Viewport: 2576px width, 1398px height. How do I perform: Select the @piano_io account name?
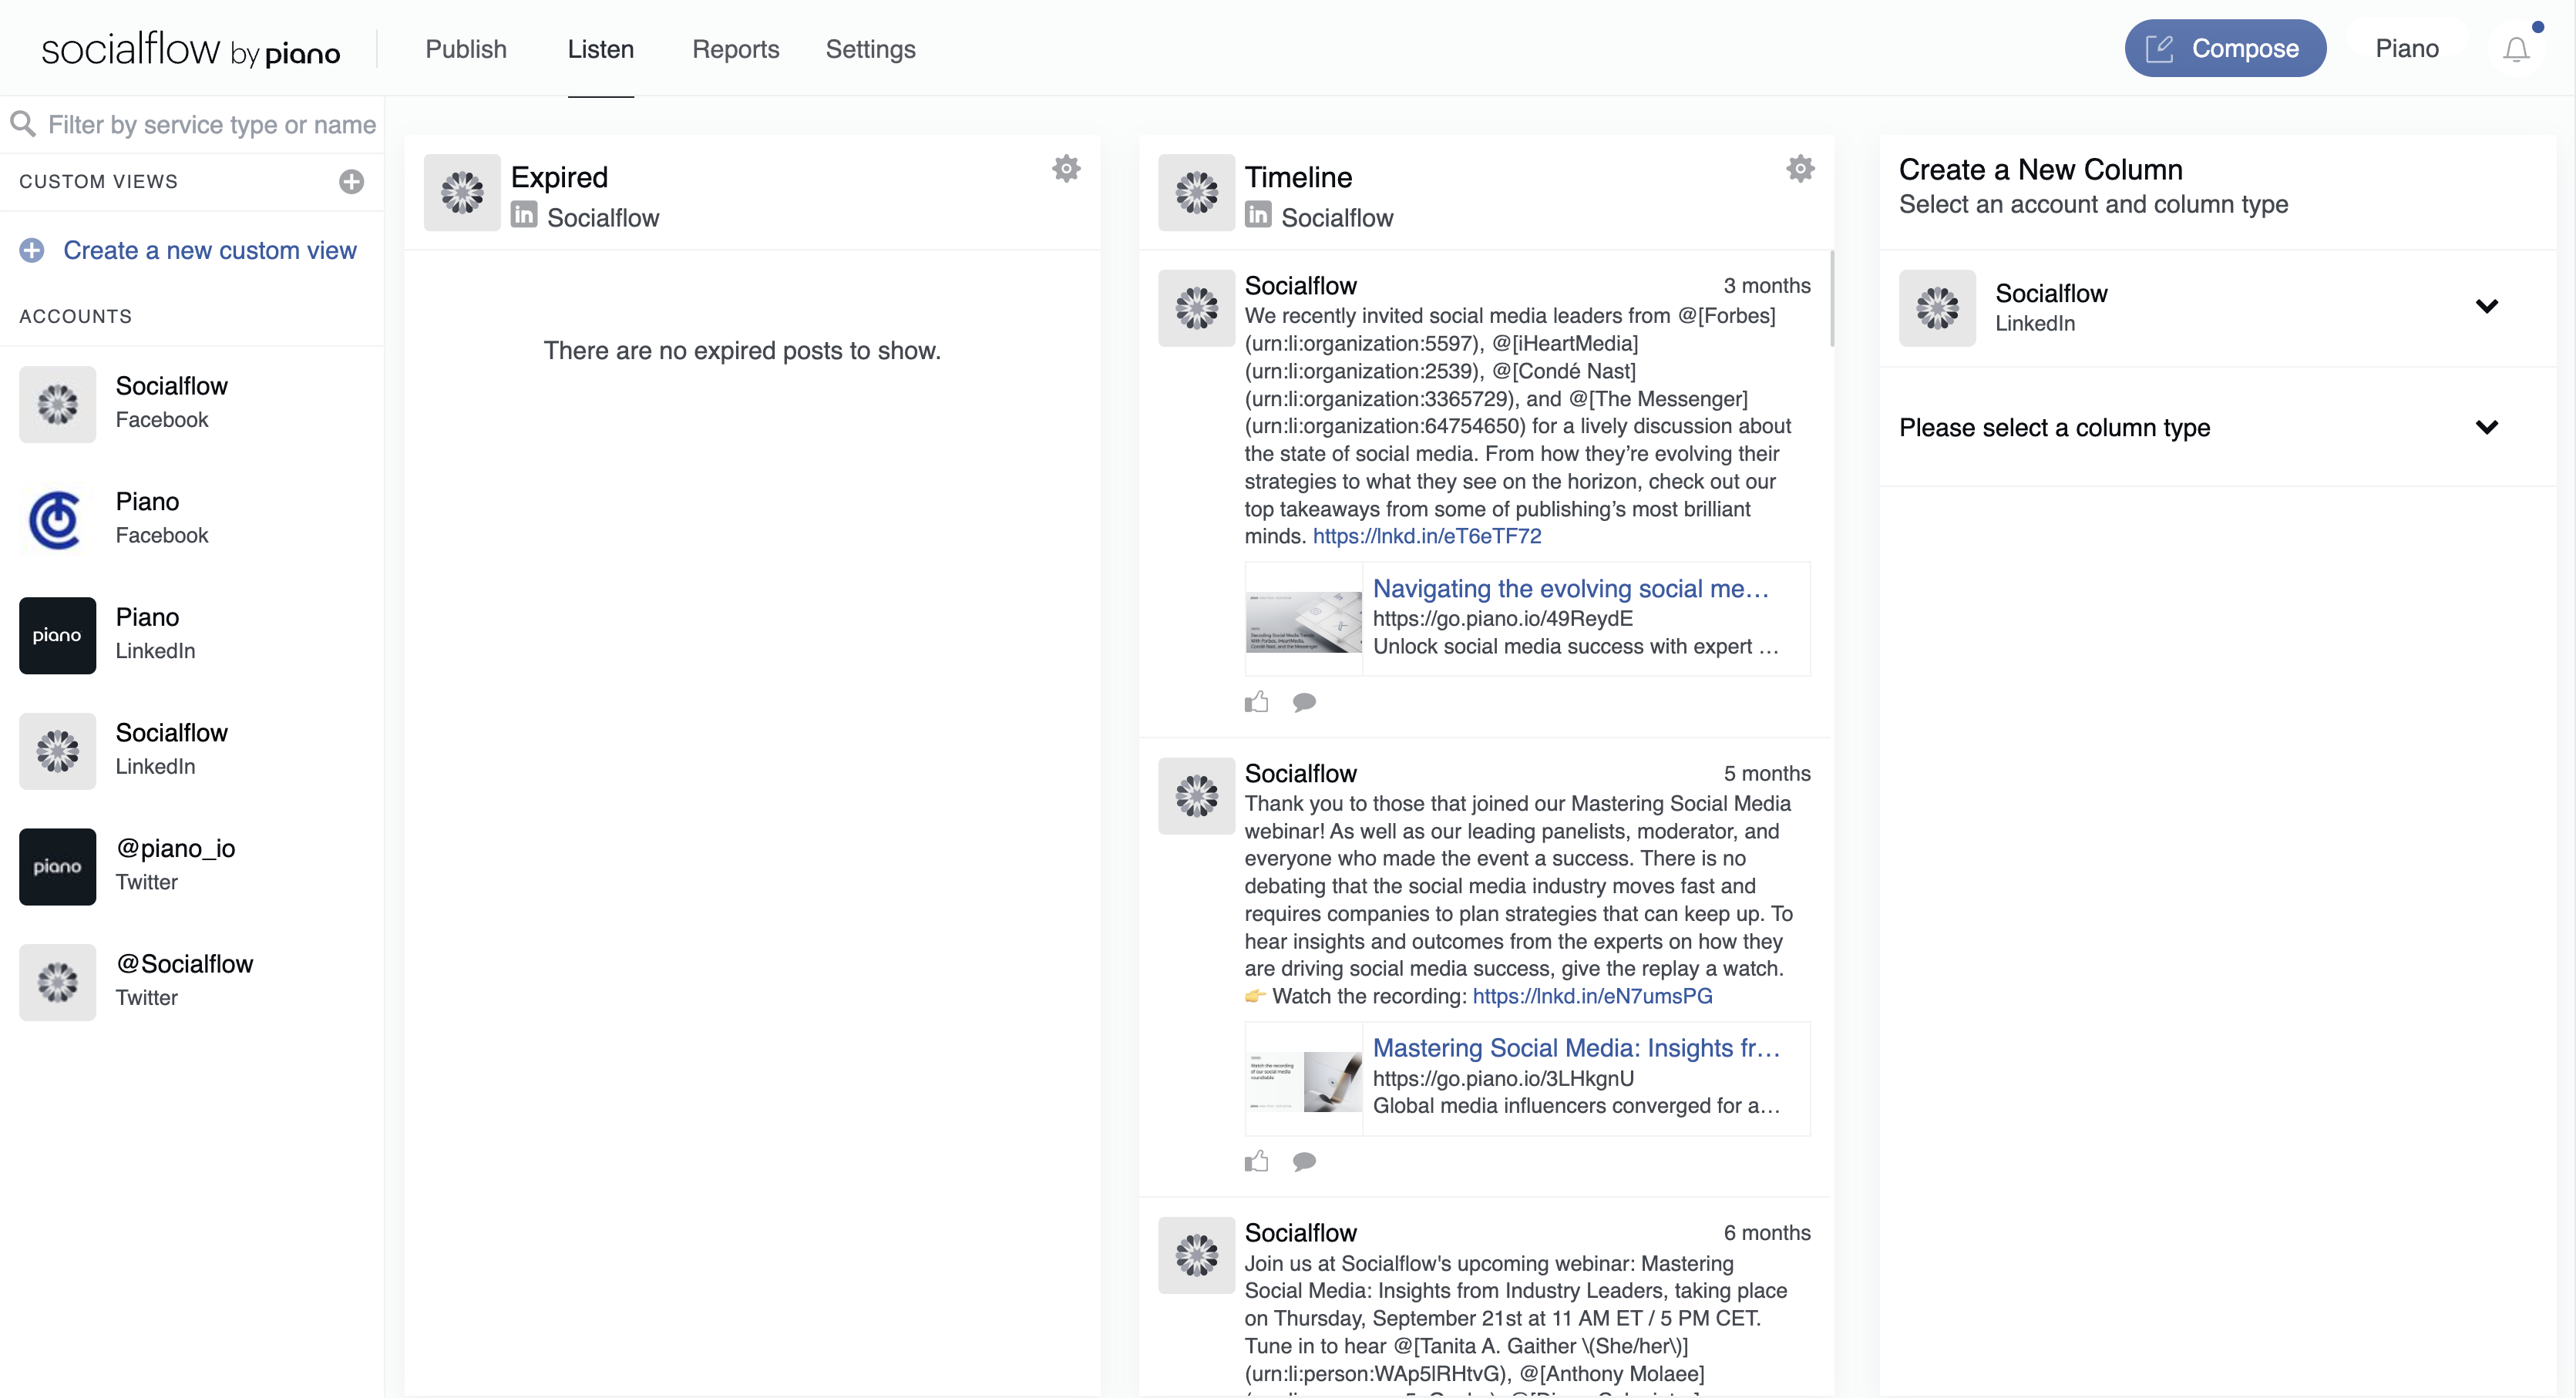tap(175, 848)
